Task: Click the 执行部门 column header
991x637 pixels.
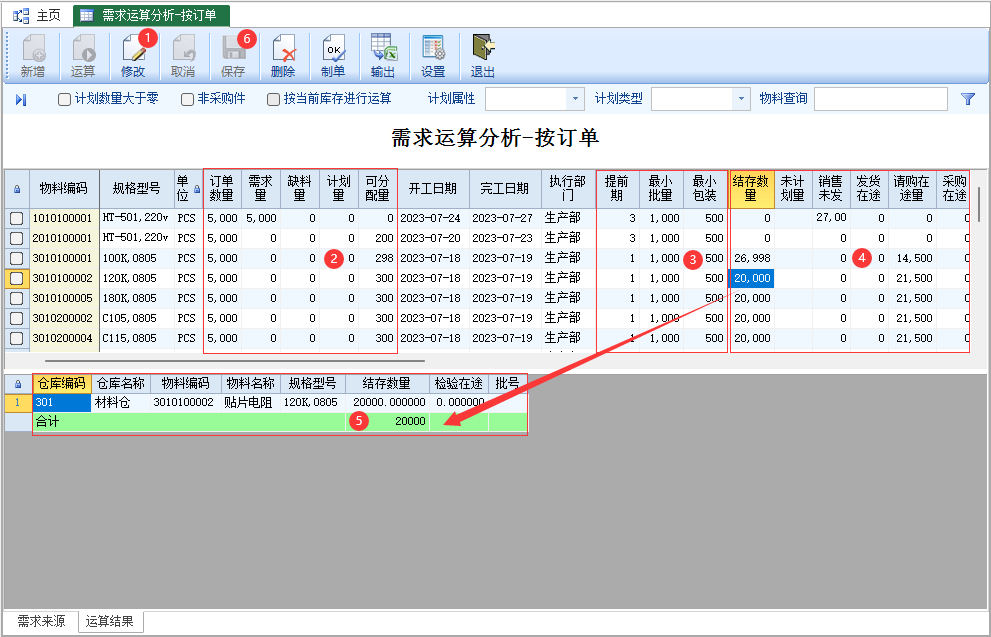Action: 568,189
